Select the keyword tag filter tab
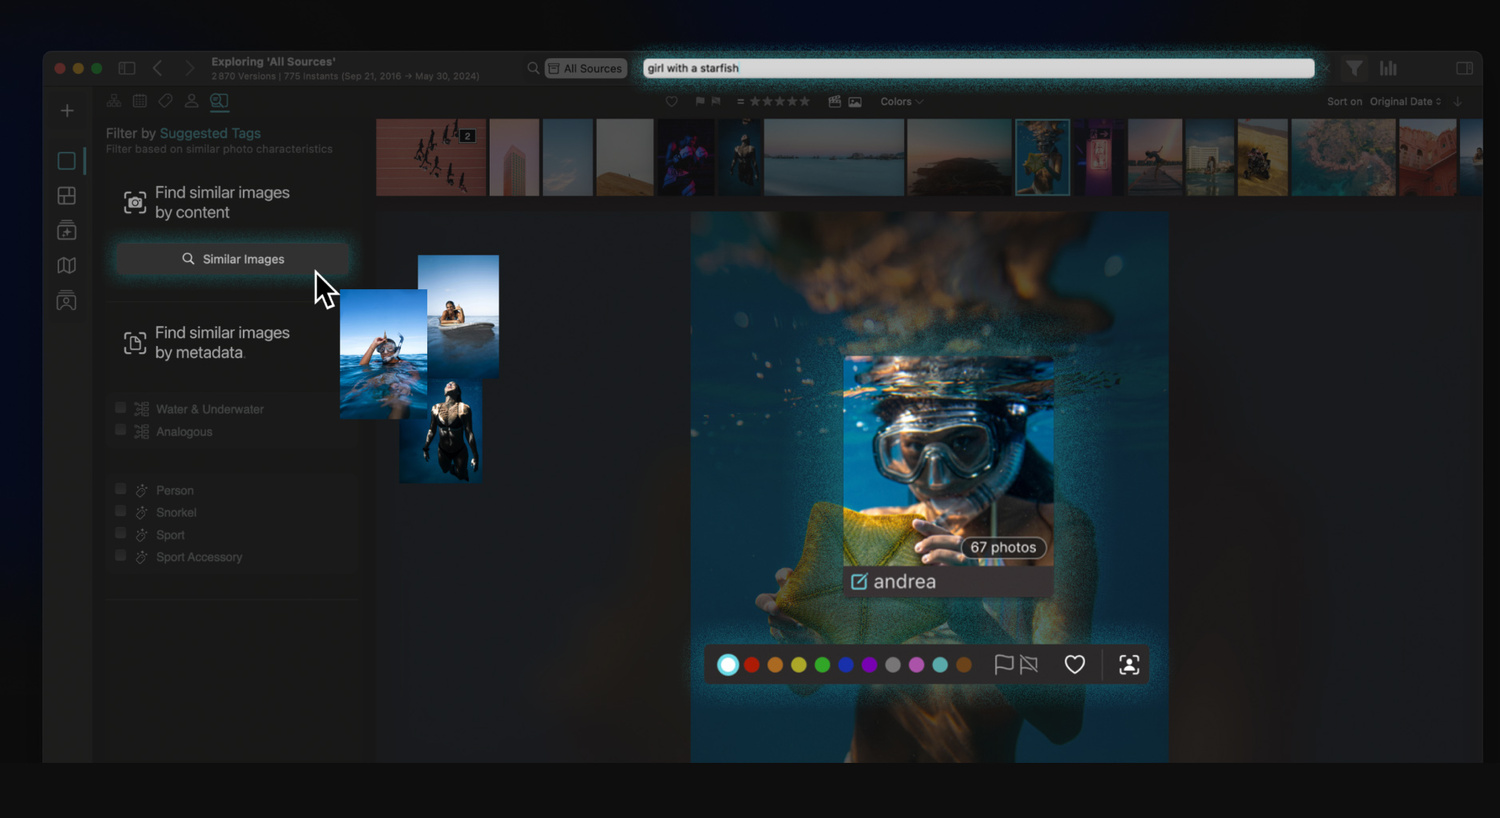This screenshot has width=1500, height=818. click(166, 101)
